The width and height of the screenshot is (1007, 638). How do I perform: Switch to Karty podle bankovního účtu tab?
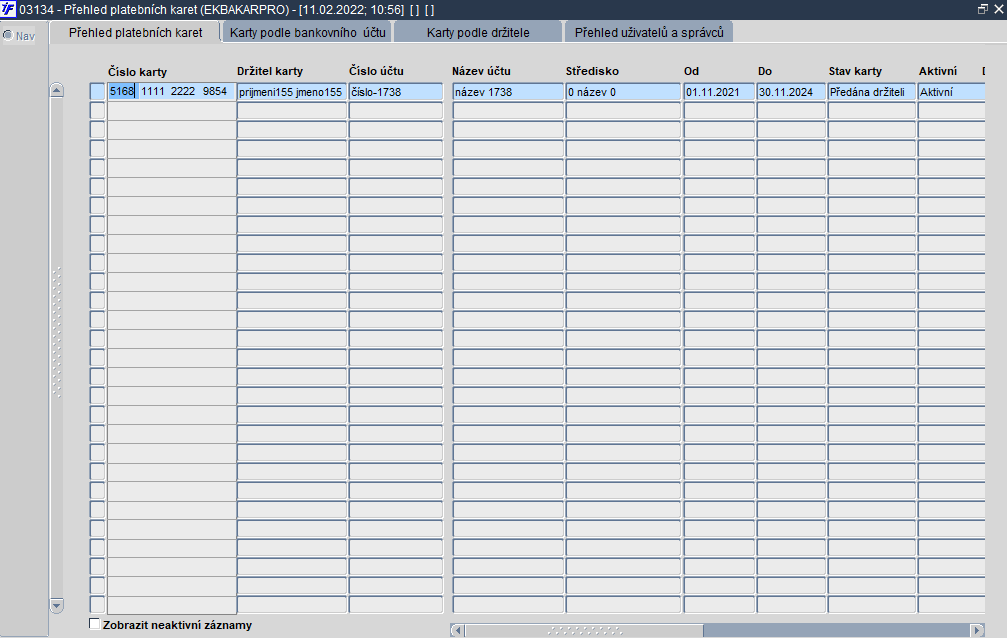click(x=308, y=32)
